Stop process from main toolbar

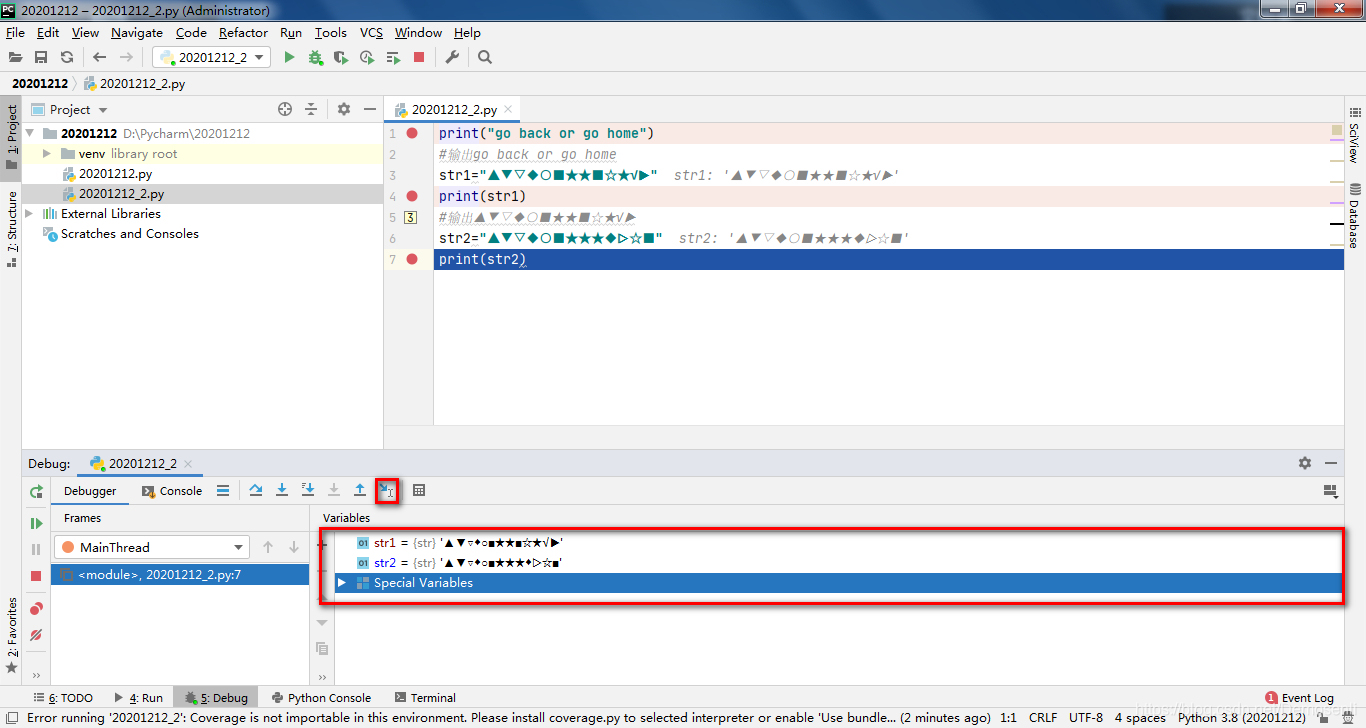(x=419, y=58)
